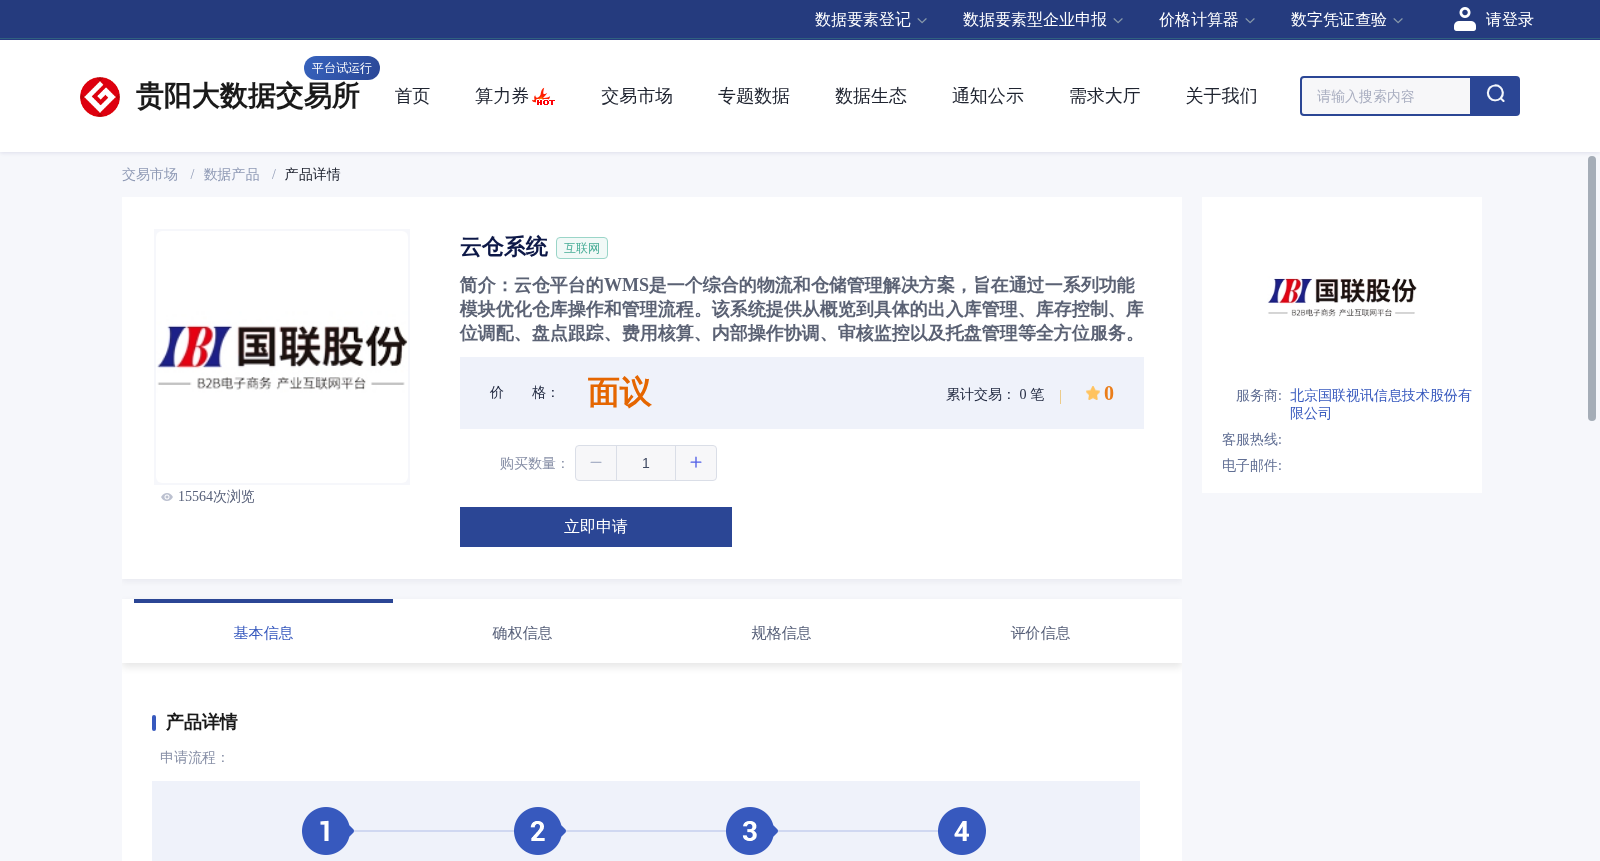
Task: Open 交易市场 in main navigation
Action: 637,96
